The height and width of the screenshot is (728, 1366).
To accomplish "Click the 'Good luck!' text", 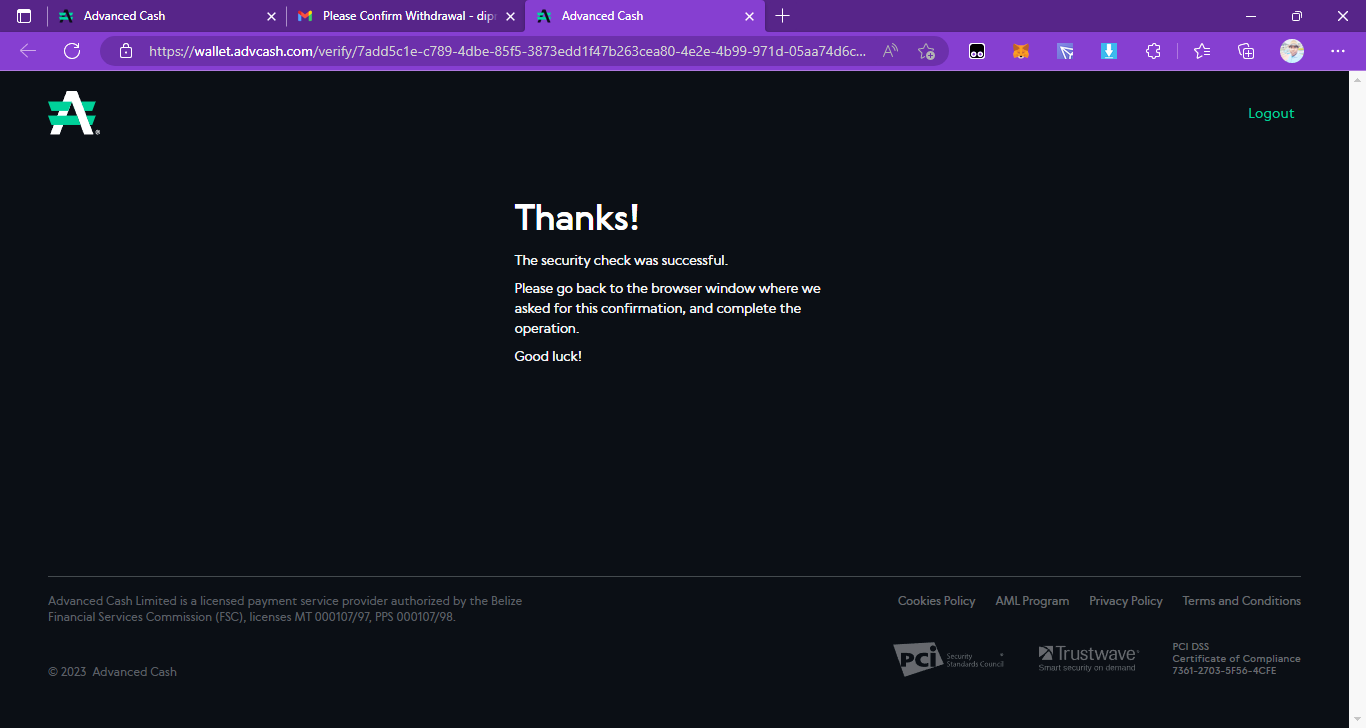I will point(548,356).
